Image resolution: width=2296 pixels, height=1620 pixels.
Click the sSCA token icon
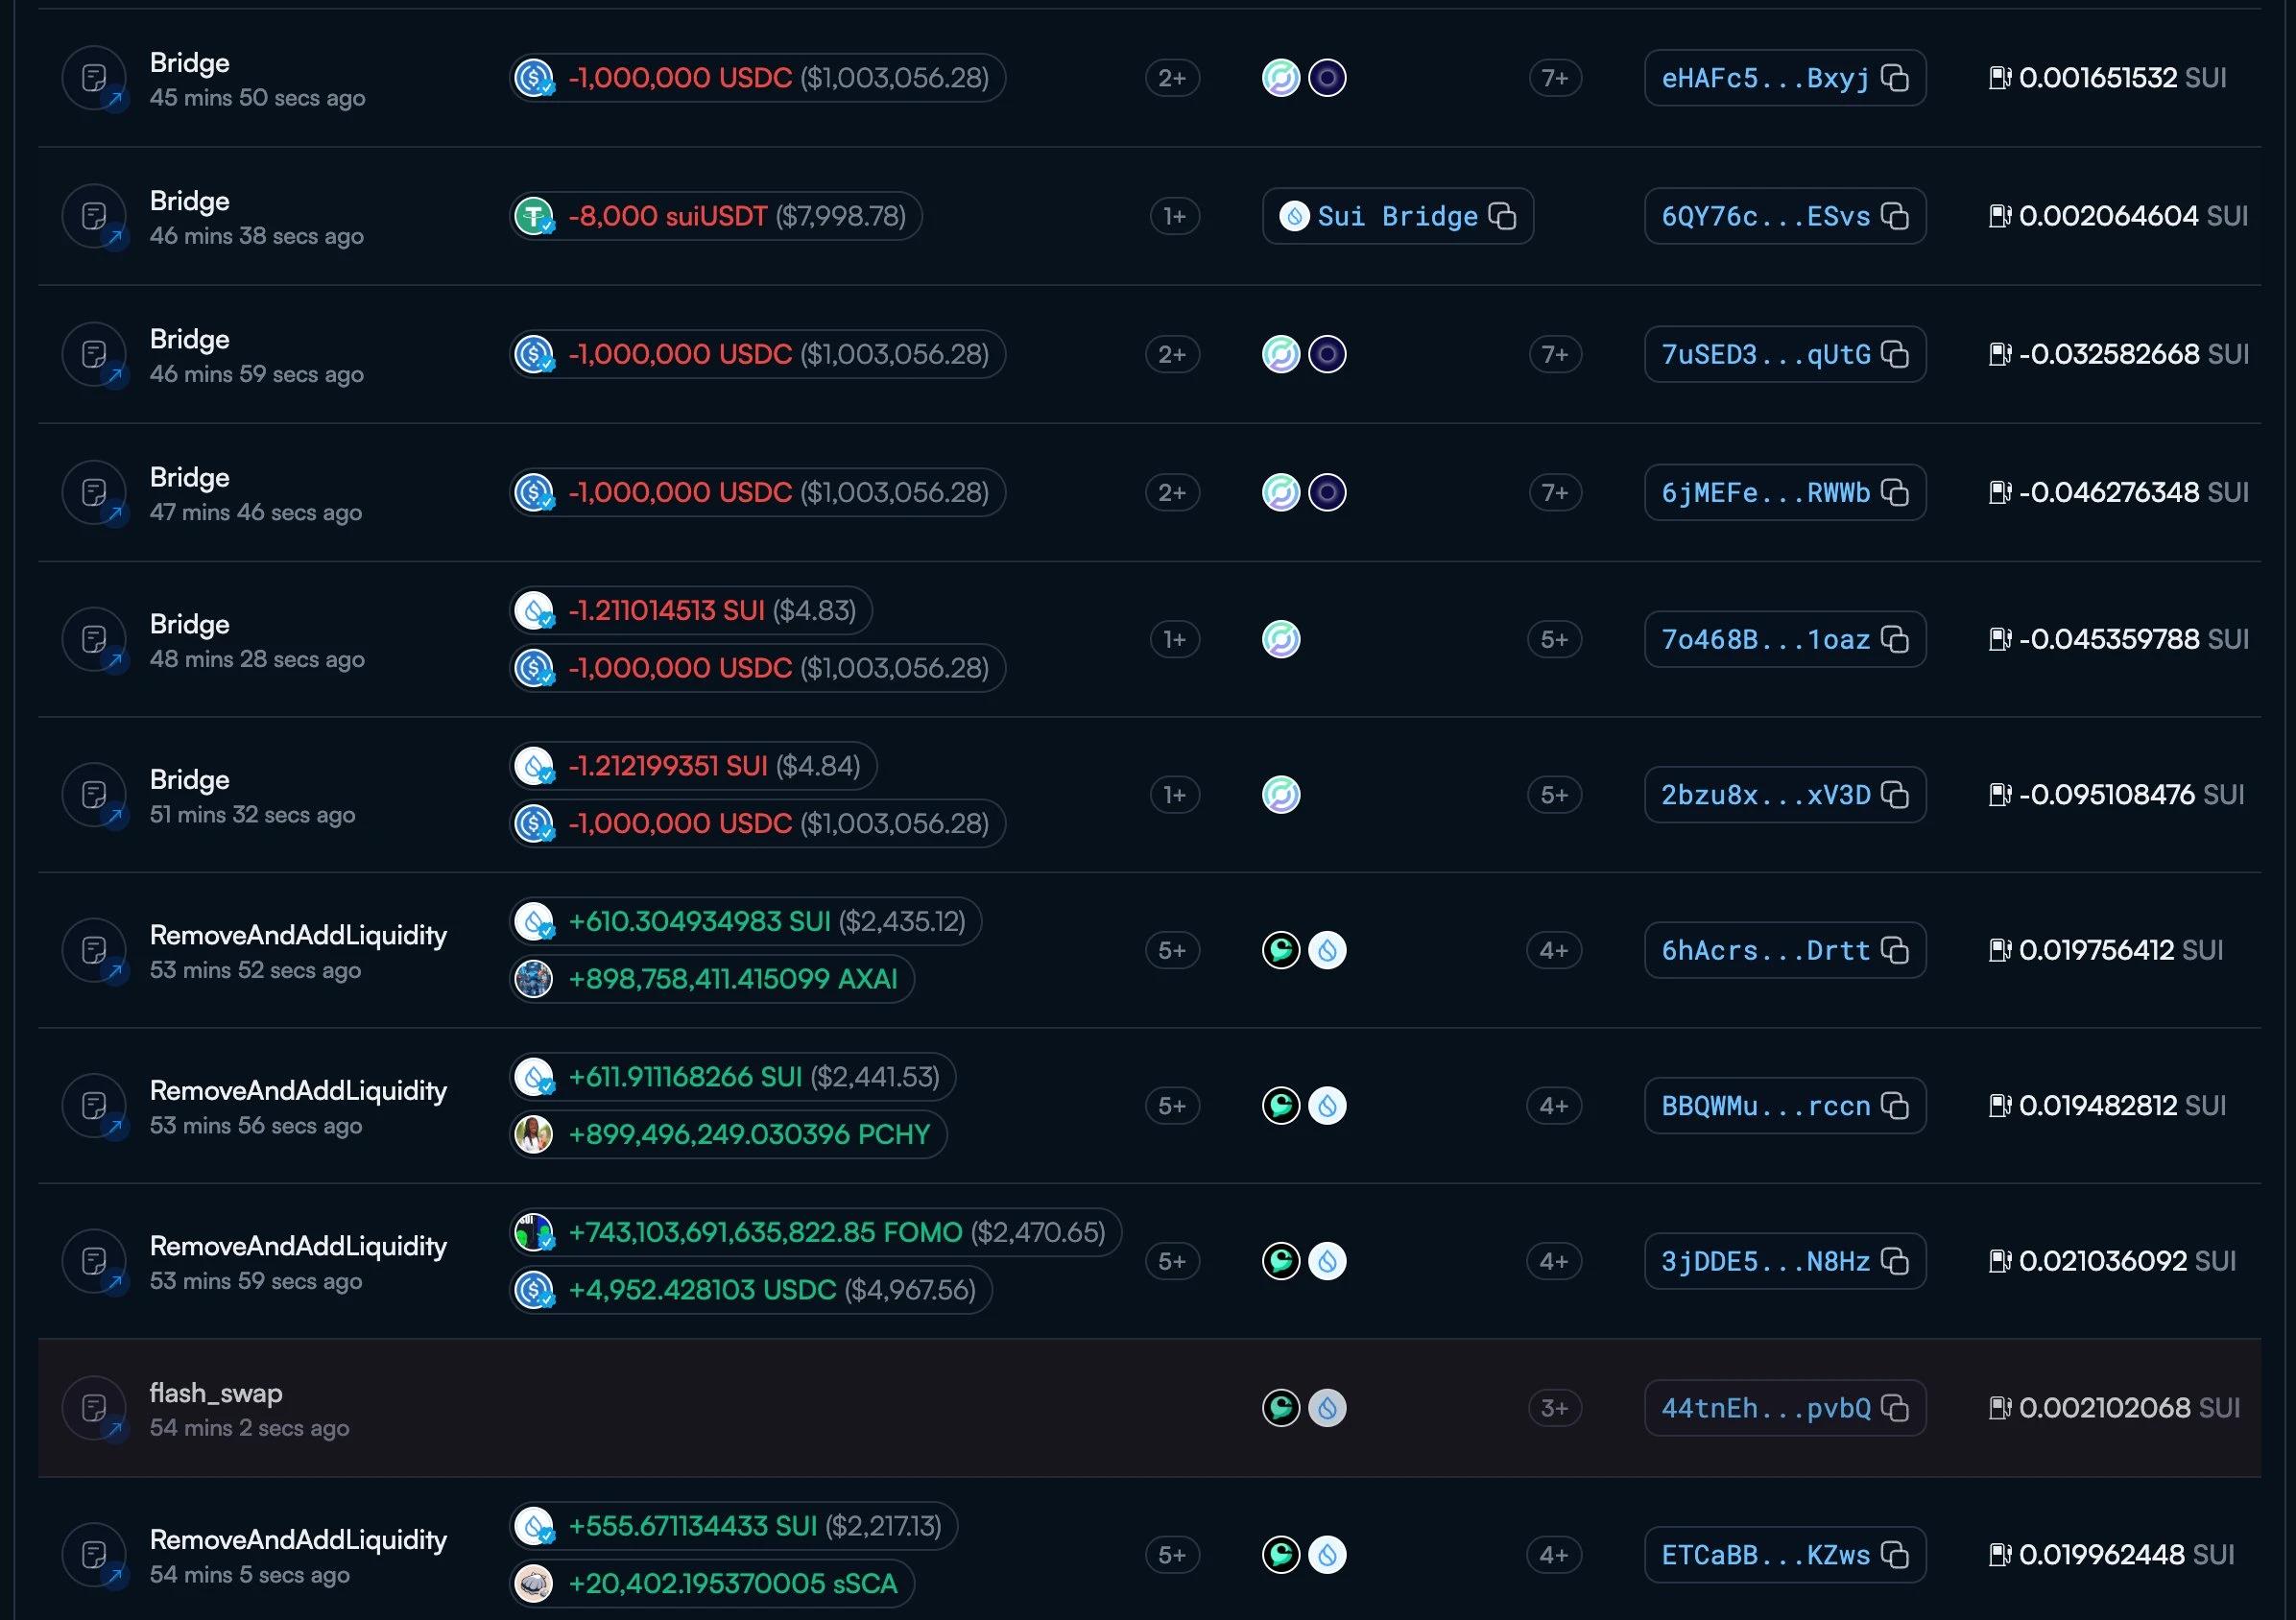534,1584
